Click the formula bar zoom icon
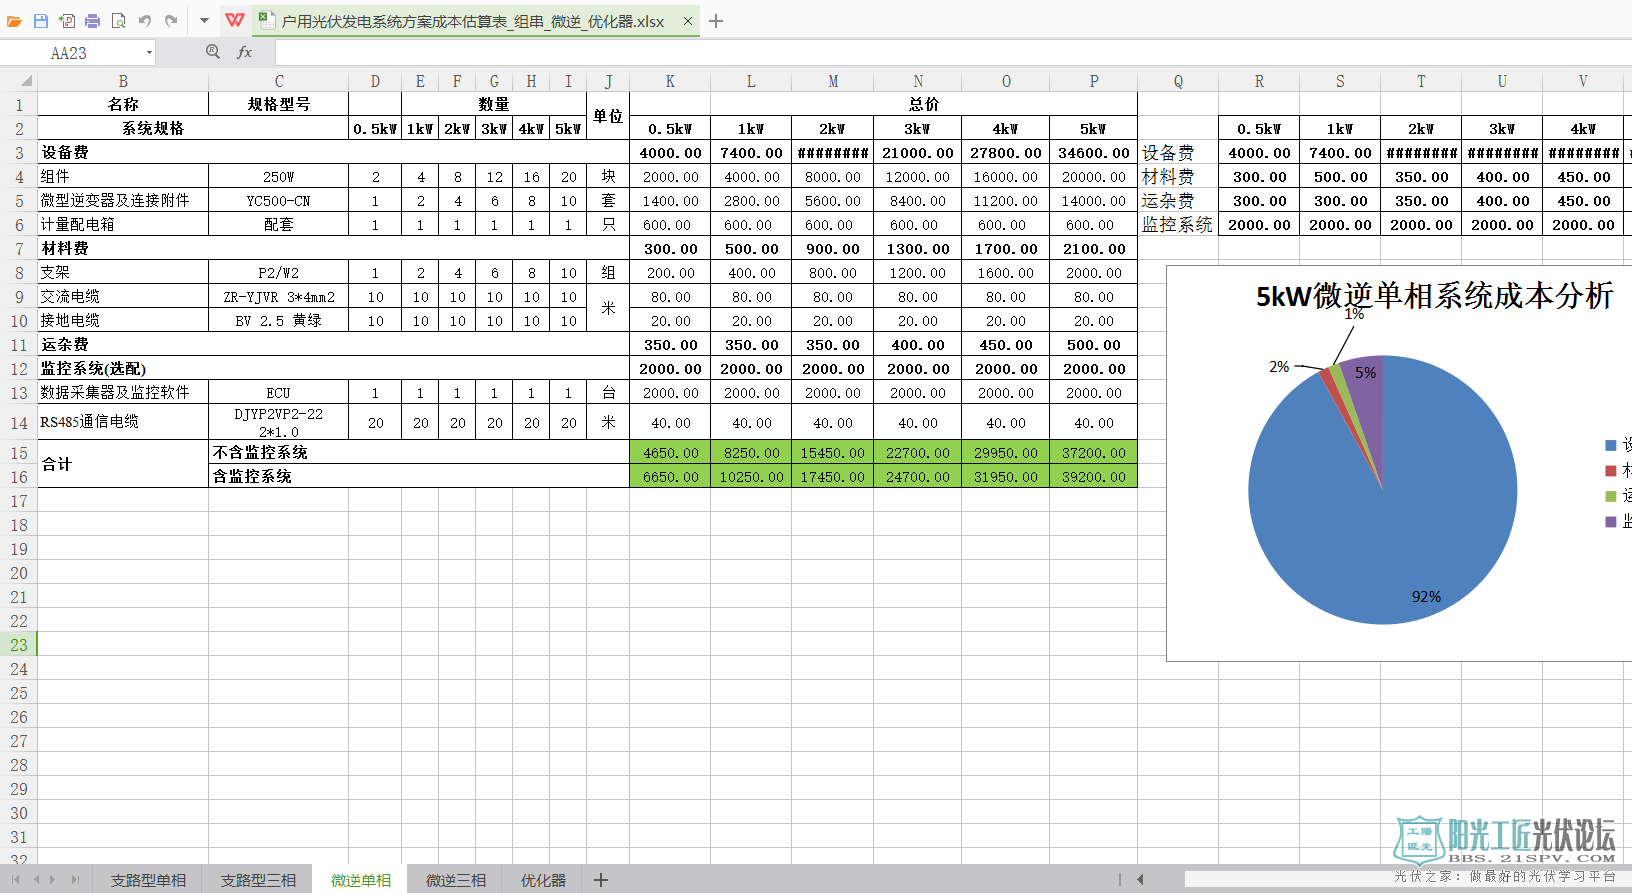Screen dimensions: 1632x893 [x=212, y=52]
